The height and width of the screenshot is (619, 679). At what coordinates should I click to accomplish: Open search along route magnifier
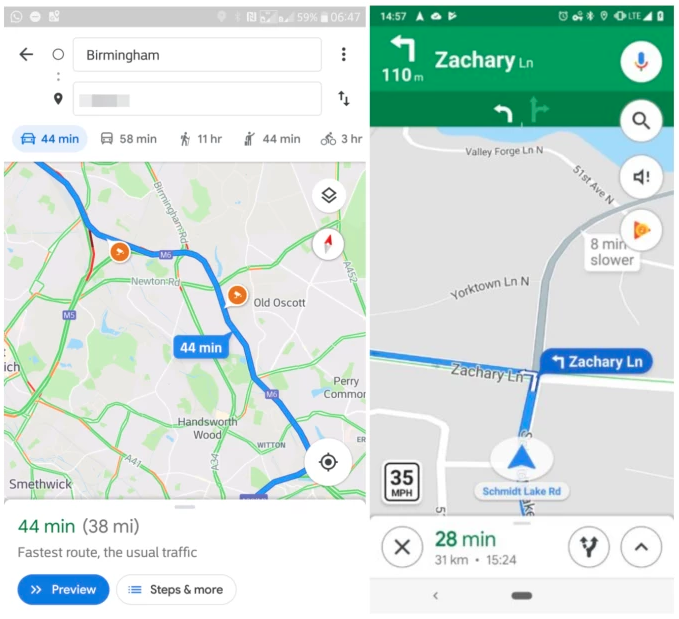point(641,120)
